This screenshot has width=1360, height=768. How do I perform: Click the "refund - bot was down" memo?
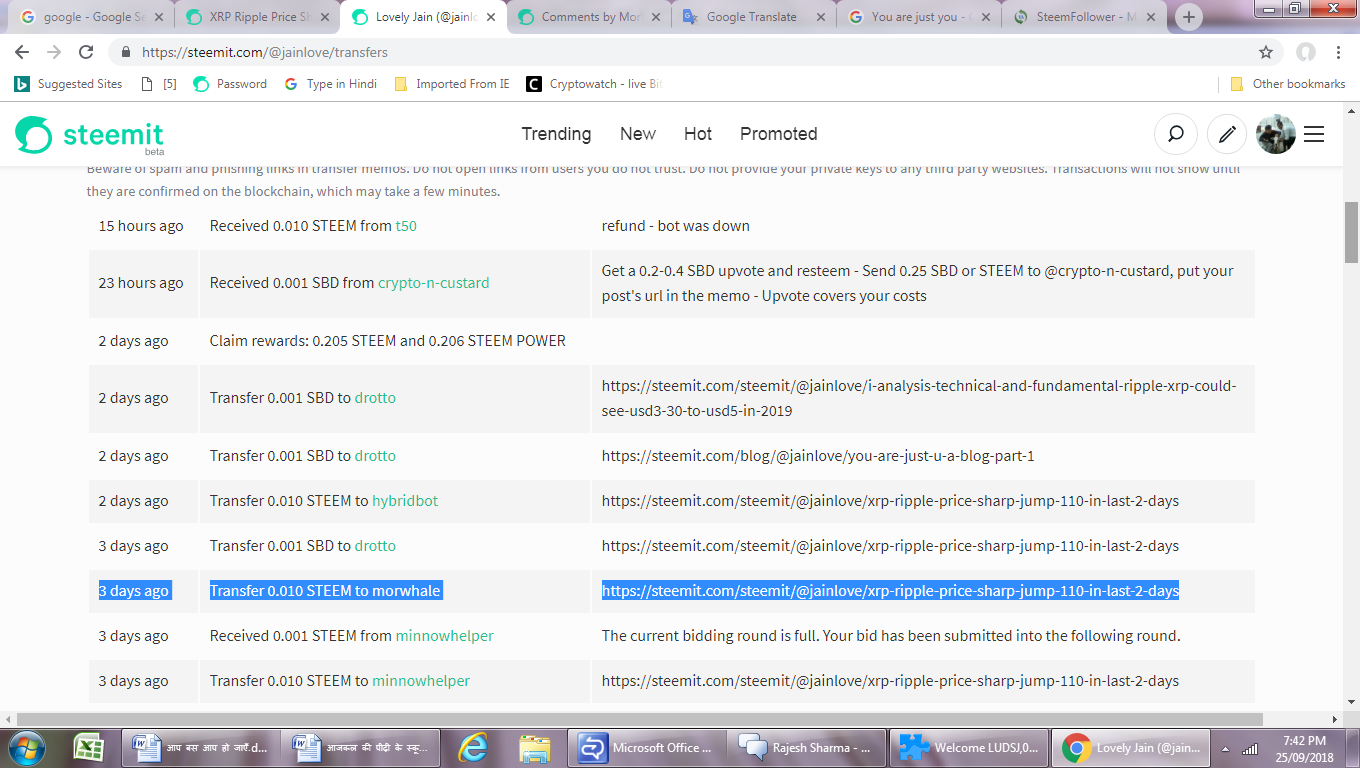coord(676,226)
